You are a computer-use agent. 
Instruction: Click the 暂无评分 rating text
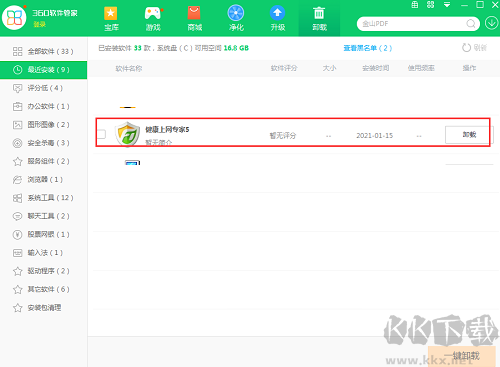point(283,136)
